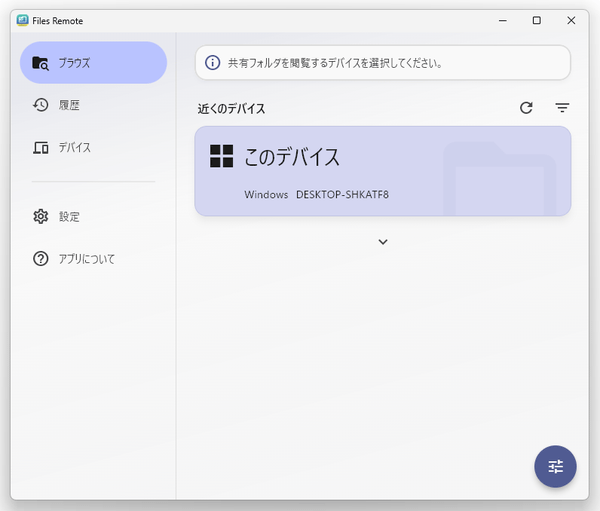
Task: Expand more devices with the chevron
Action: 383,242
